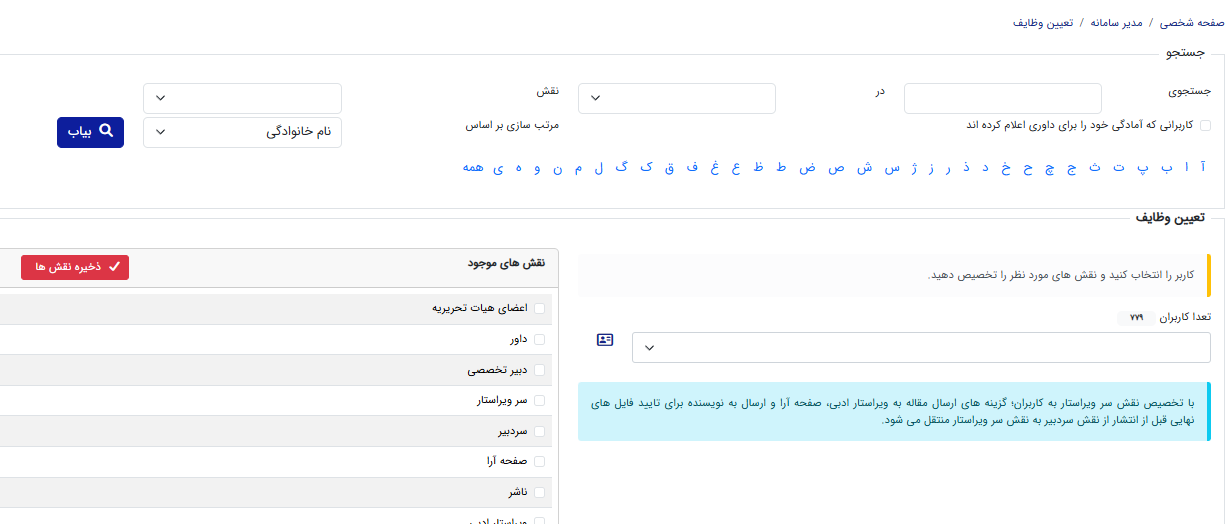The height and width of the screenshot is (524, 1229).
Task: Open the 'در' search field dropdown
Action: pyautogui.click(x=676, y=98)
